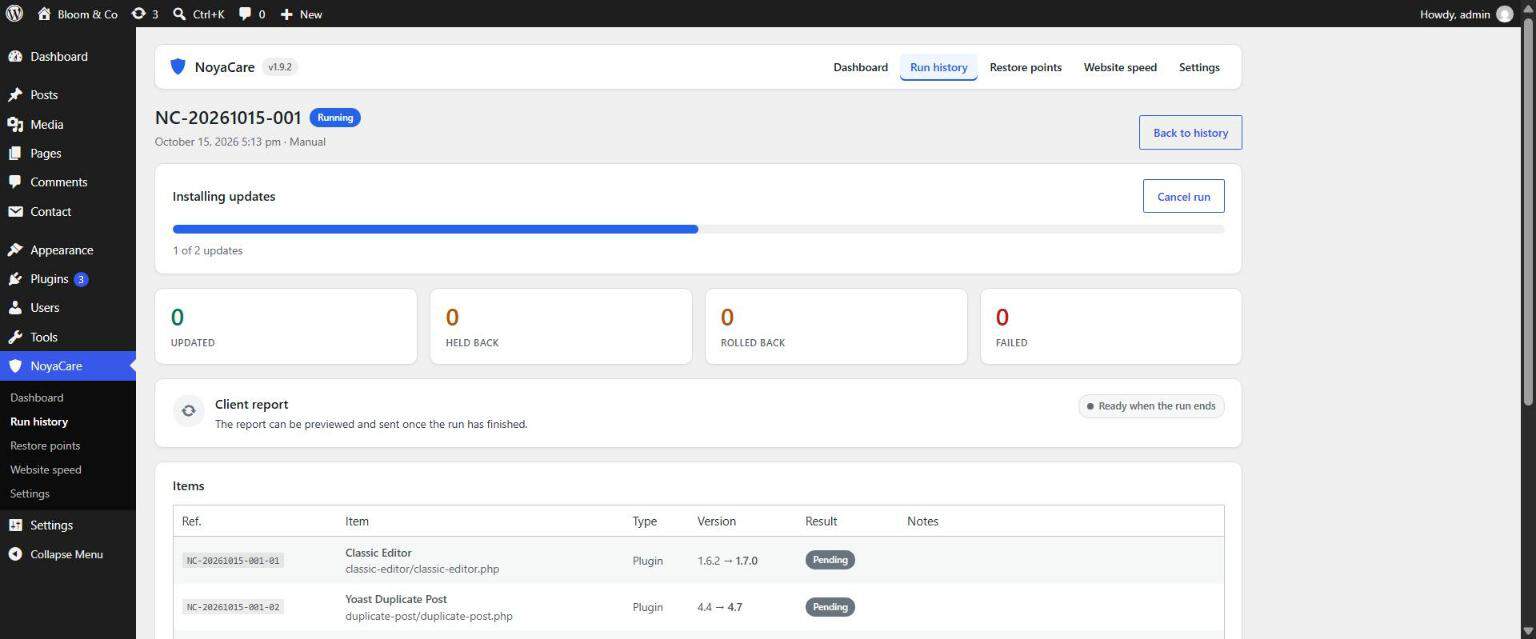
Task: Open the updates icon showing 3
Action: [x=139, y=14]
